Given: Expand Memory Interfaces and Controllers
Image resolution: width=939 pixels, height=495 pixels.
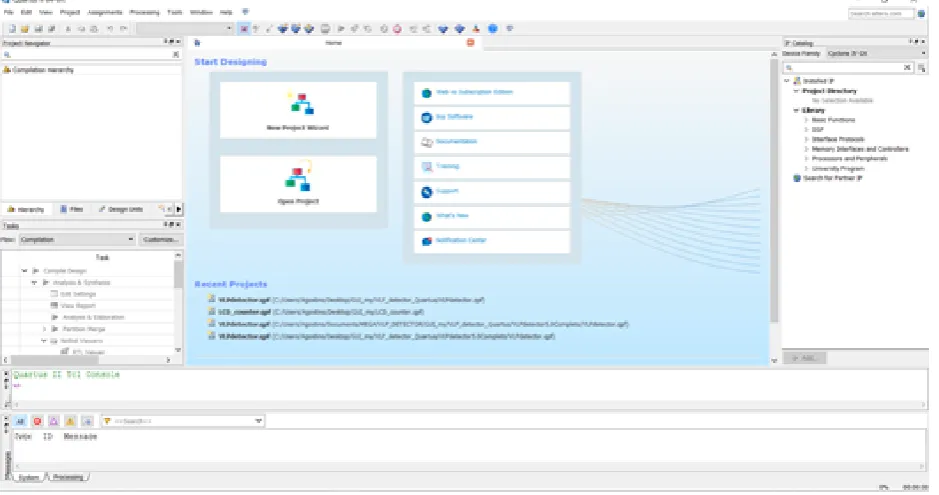Looking at the screenshot, I should pos(806,149).
